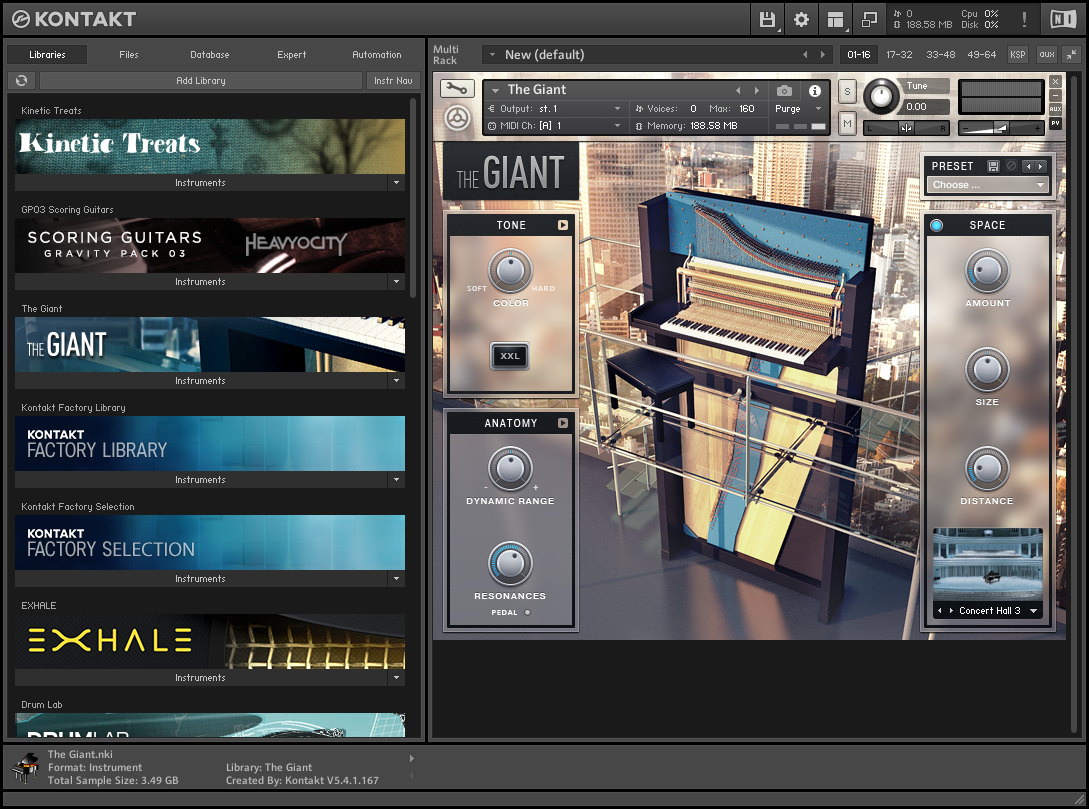1089x809 pixels.
Task: Switch to the Libraries tab
Action: (47, 54)
